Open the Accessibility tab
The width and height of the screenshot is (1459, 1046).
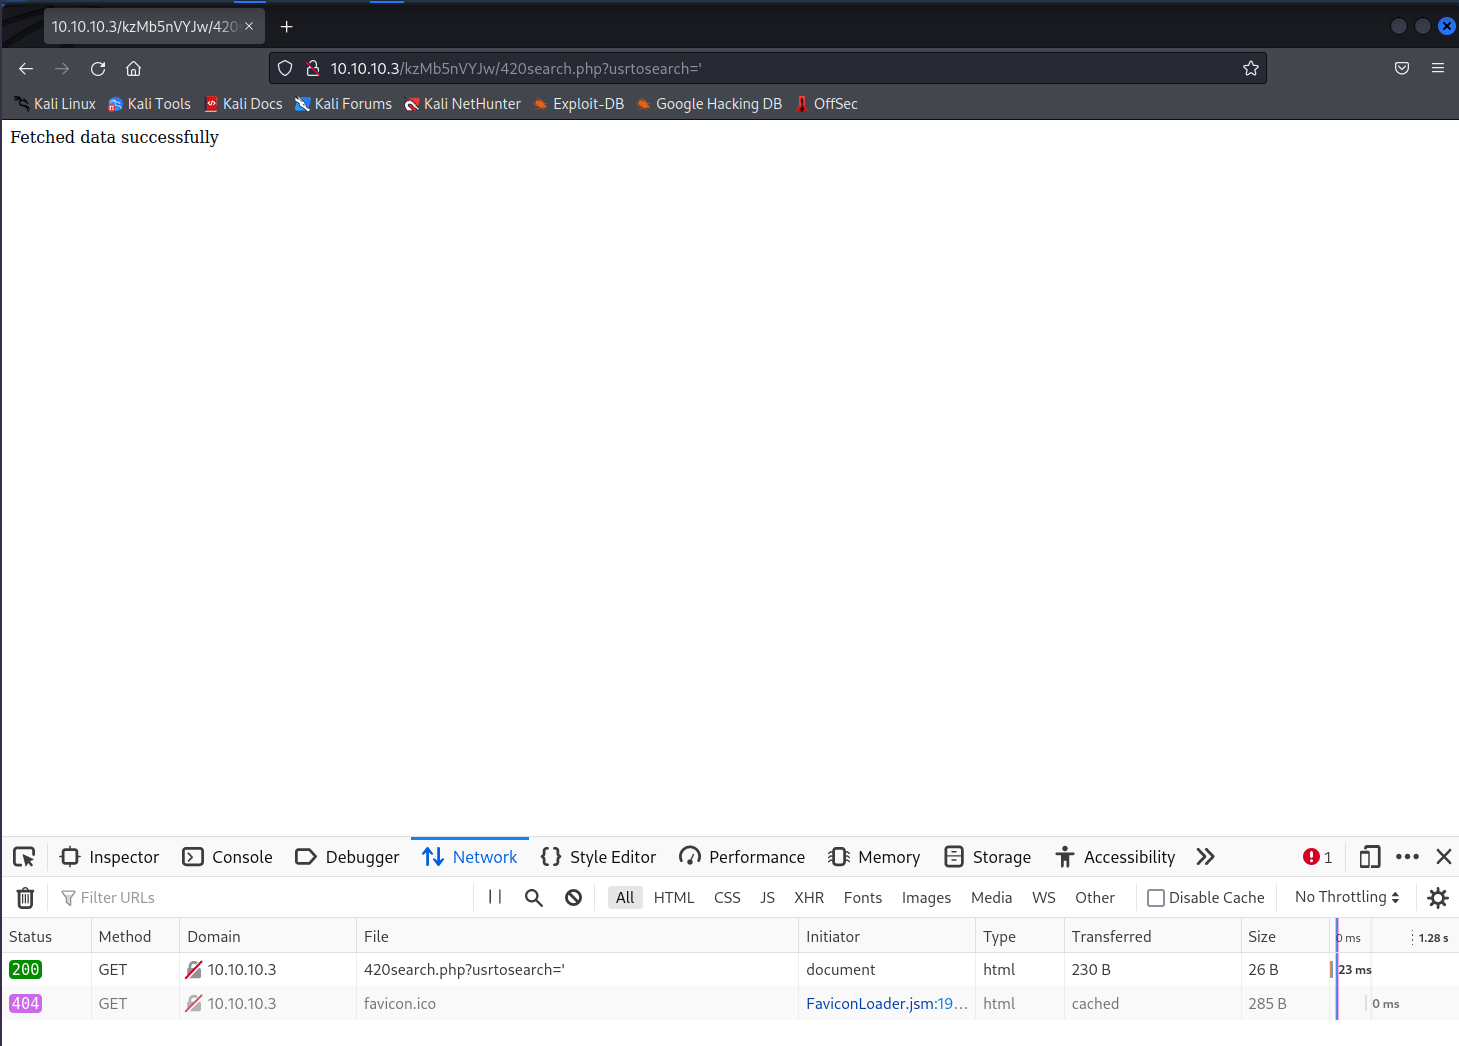[1116, 857]
